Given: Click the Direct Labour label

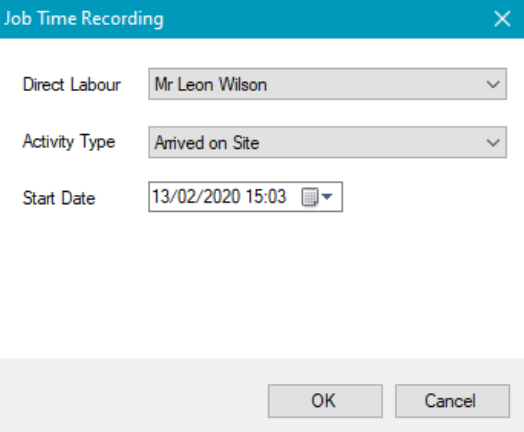Looking at the screenshot, I should (72, 84).
